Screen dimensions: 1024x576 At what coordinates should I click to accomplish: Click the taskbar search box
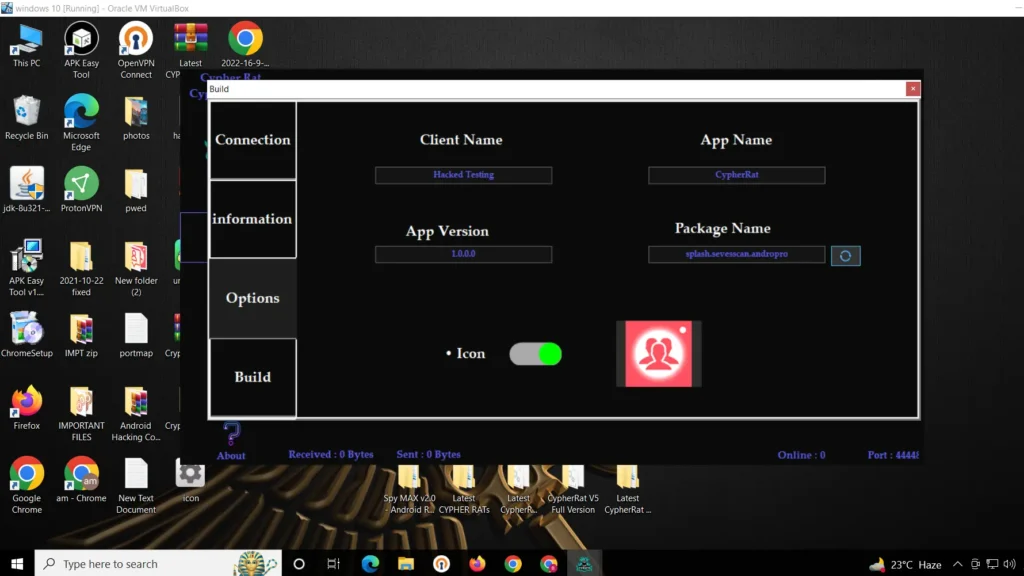(x=158, y=564)
